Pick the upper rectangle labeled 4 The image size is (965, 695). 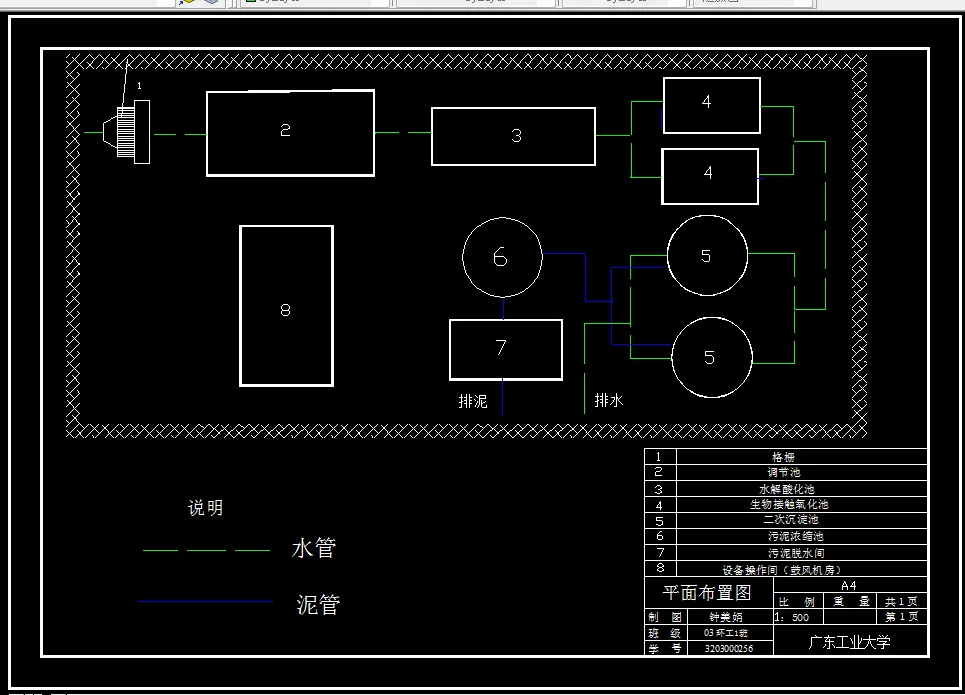point(712,105)
